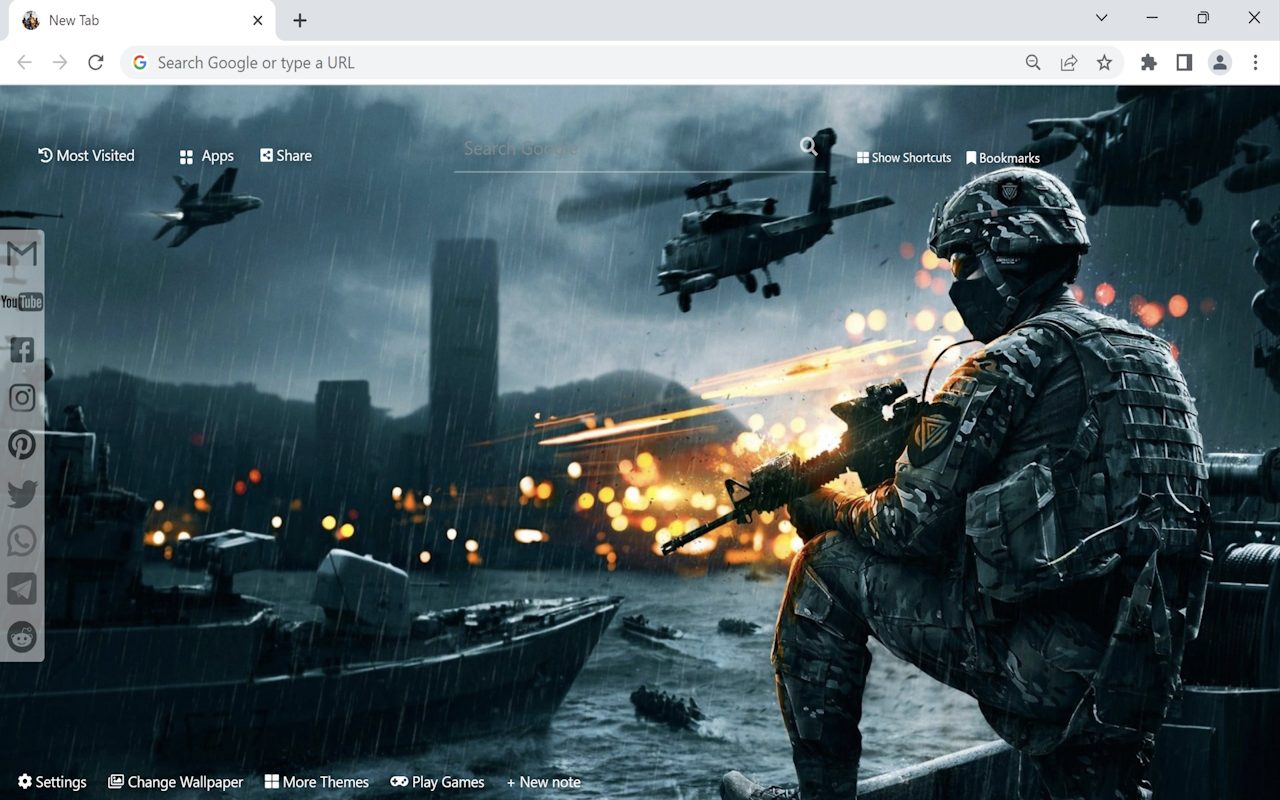1280x800 pixels.
Task: Add a New note
Action: point(544,782)
